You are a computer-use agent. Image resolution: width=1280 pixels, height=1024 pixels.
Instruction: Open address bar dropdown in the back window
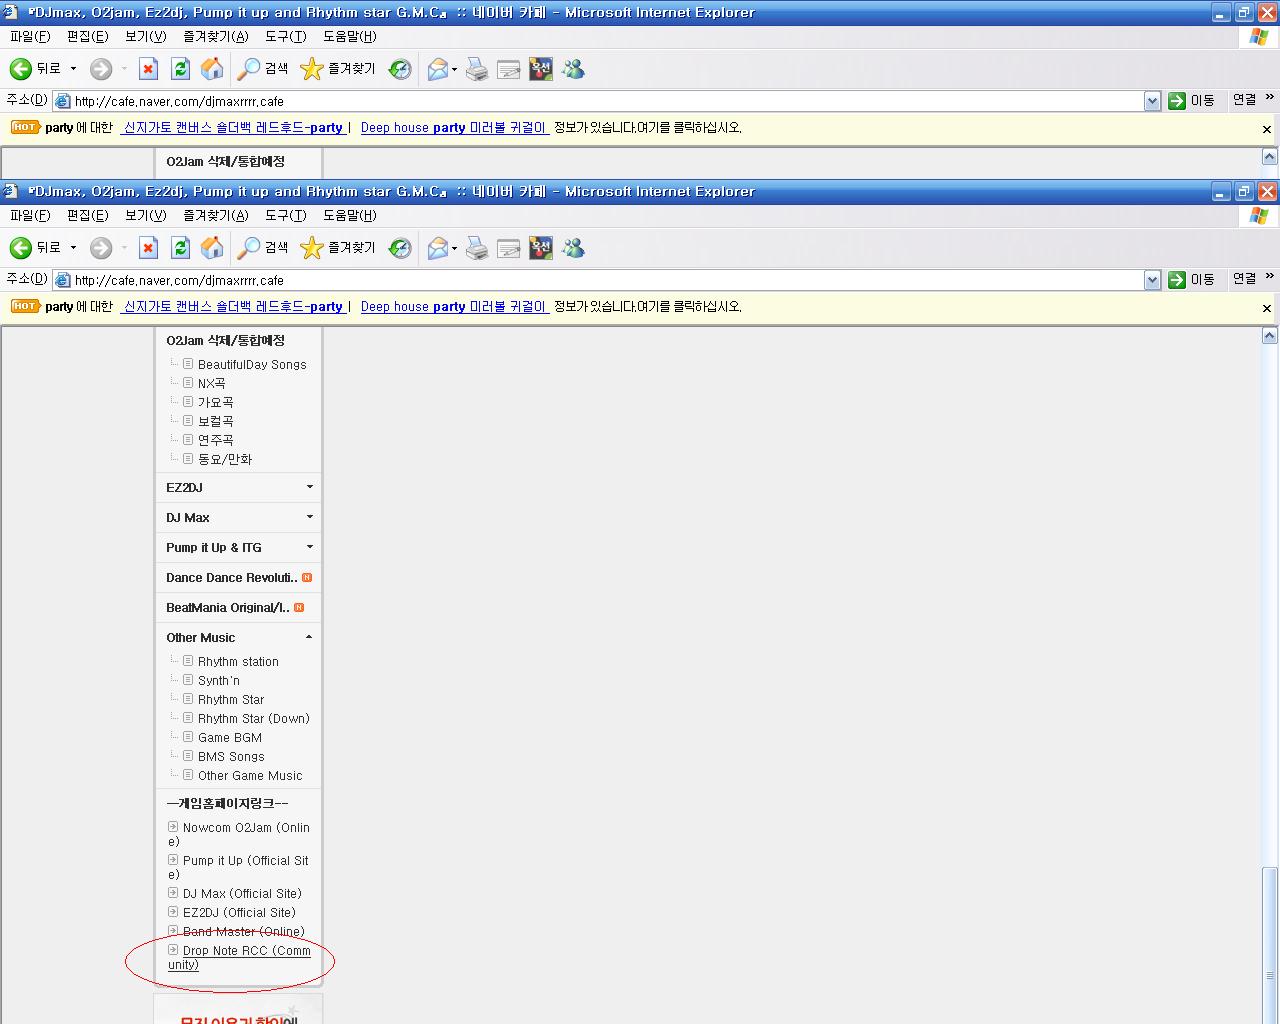(1152, 101)
